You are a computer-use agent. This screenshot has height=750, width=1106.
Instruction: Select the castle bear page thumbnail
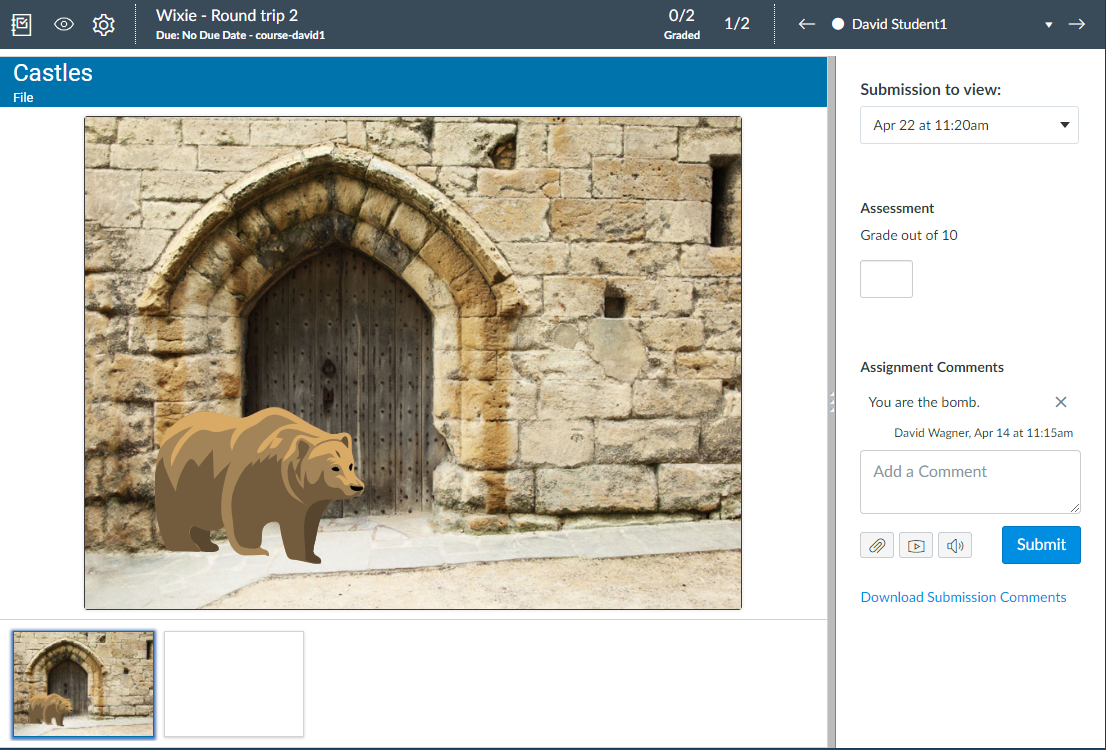(x=83, y=684)
